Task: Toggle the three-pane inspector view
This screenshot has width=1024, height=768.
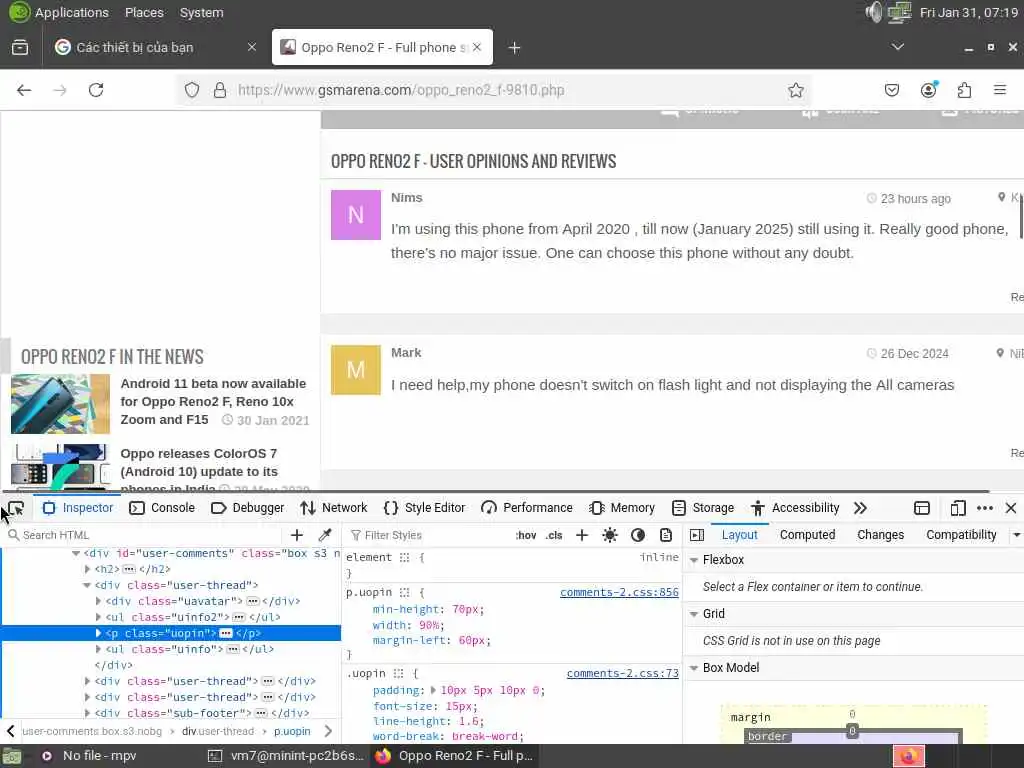Action: tap(697, 536)
